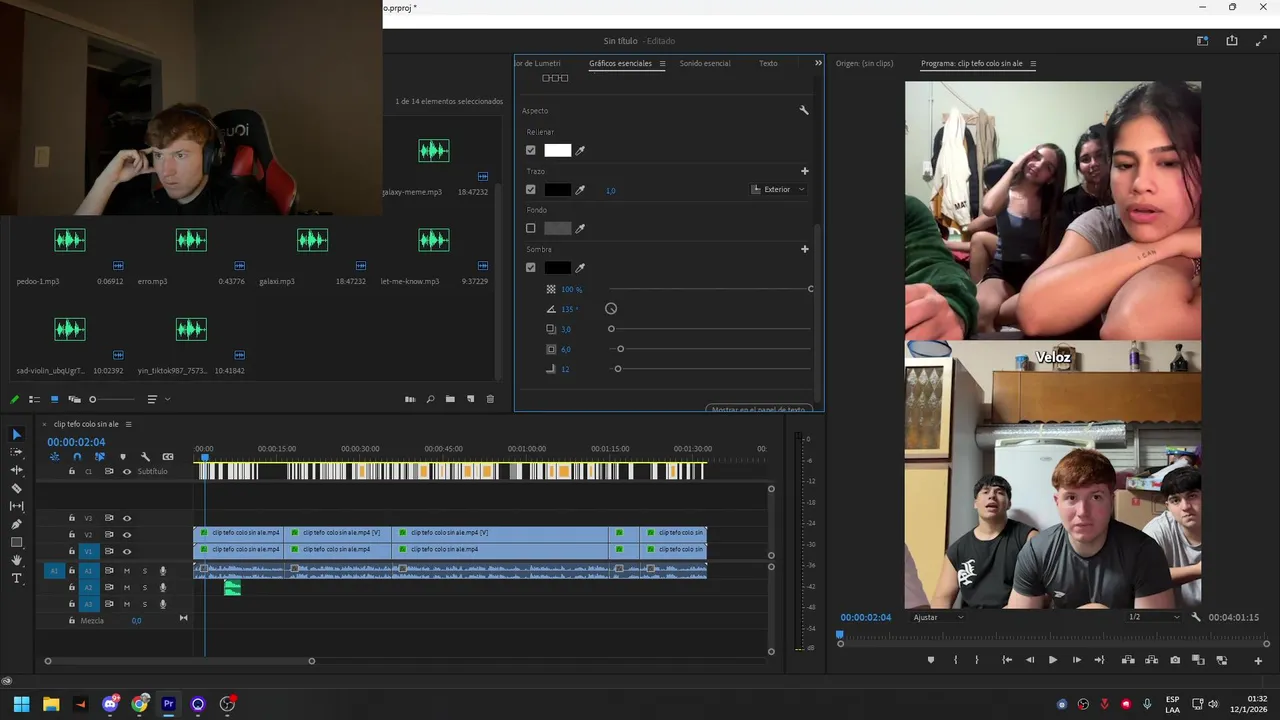Image resolution: width=1280 pixels, height=720 pixels.
Task: Click the Shadow color eyedropper
Action: [580, 267]
